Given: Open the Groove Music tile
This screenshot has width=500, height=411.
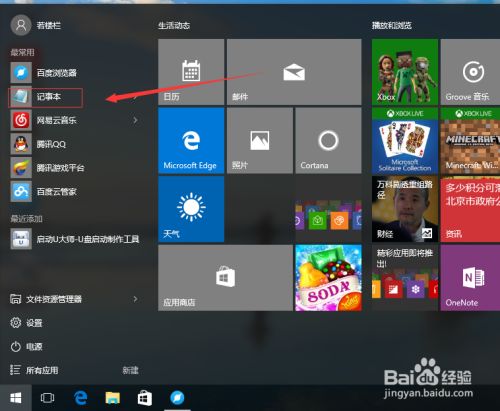Looking at the screenshot, I should click(x=470, y=72).
